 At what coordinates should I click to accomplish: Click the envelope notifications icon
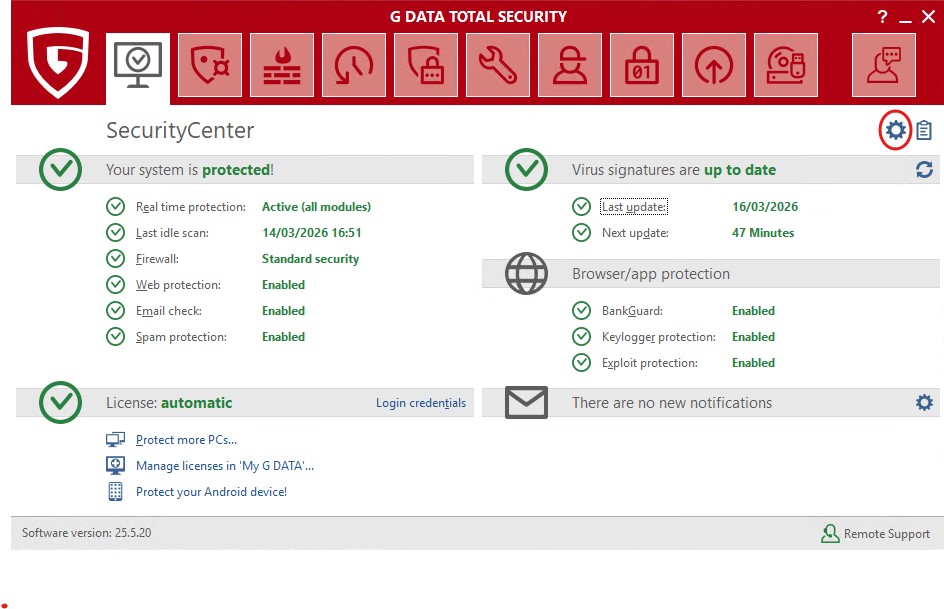526,403
